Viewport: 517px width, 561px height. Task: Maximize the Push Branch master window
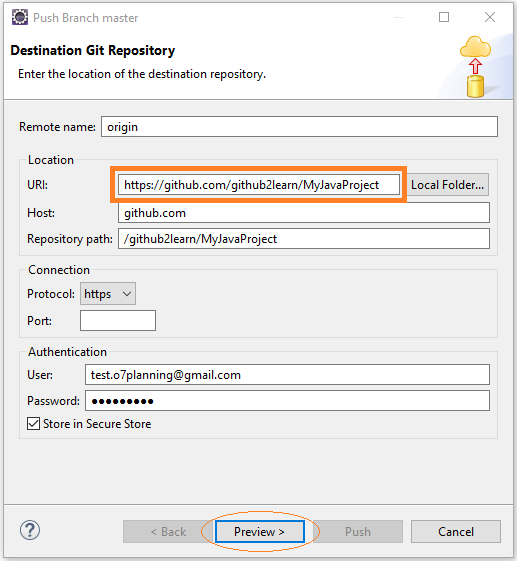pyautogui.click(x=444, y=17)
